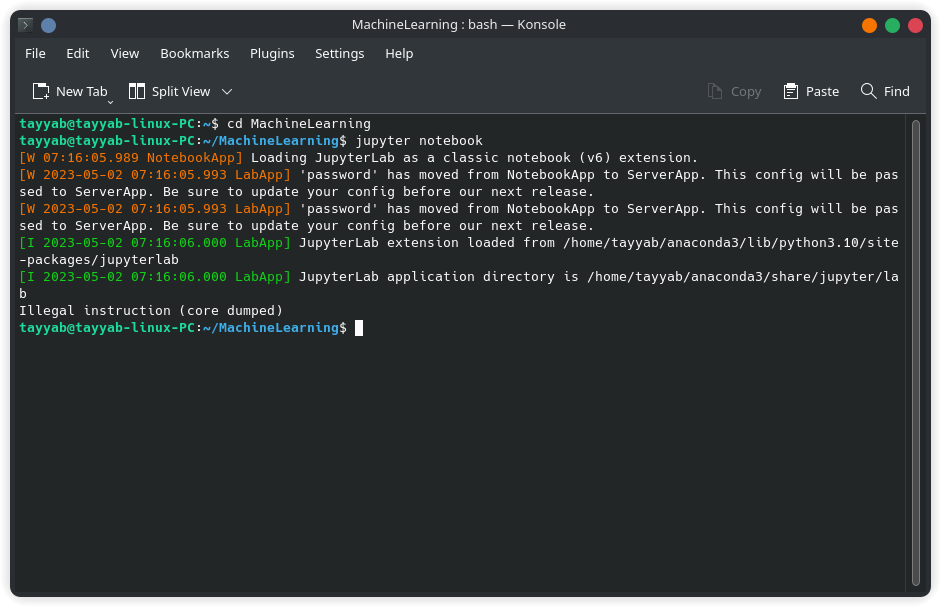The image size is (941, 607).
Task: Open the Edit menu
Action: point(77,53)
